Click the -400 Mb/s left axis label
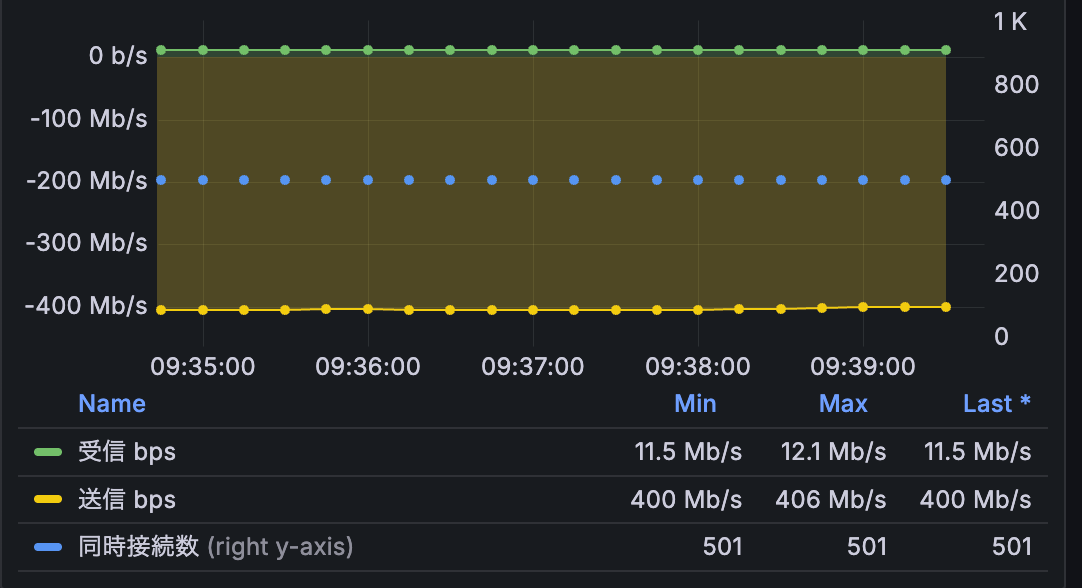This screenshot has width=1082, height=588. point(88,306)
